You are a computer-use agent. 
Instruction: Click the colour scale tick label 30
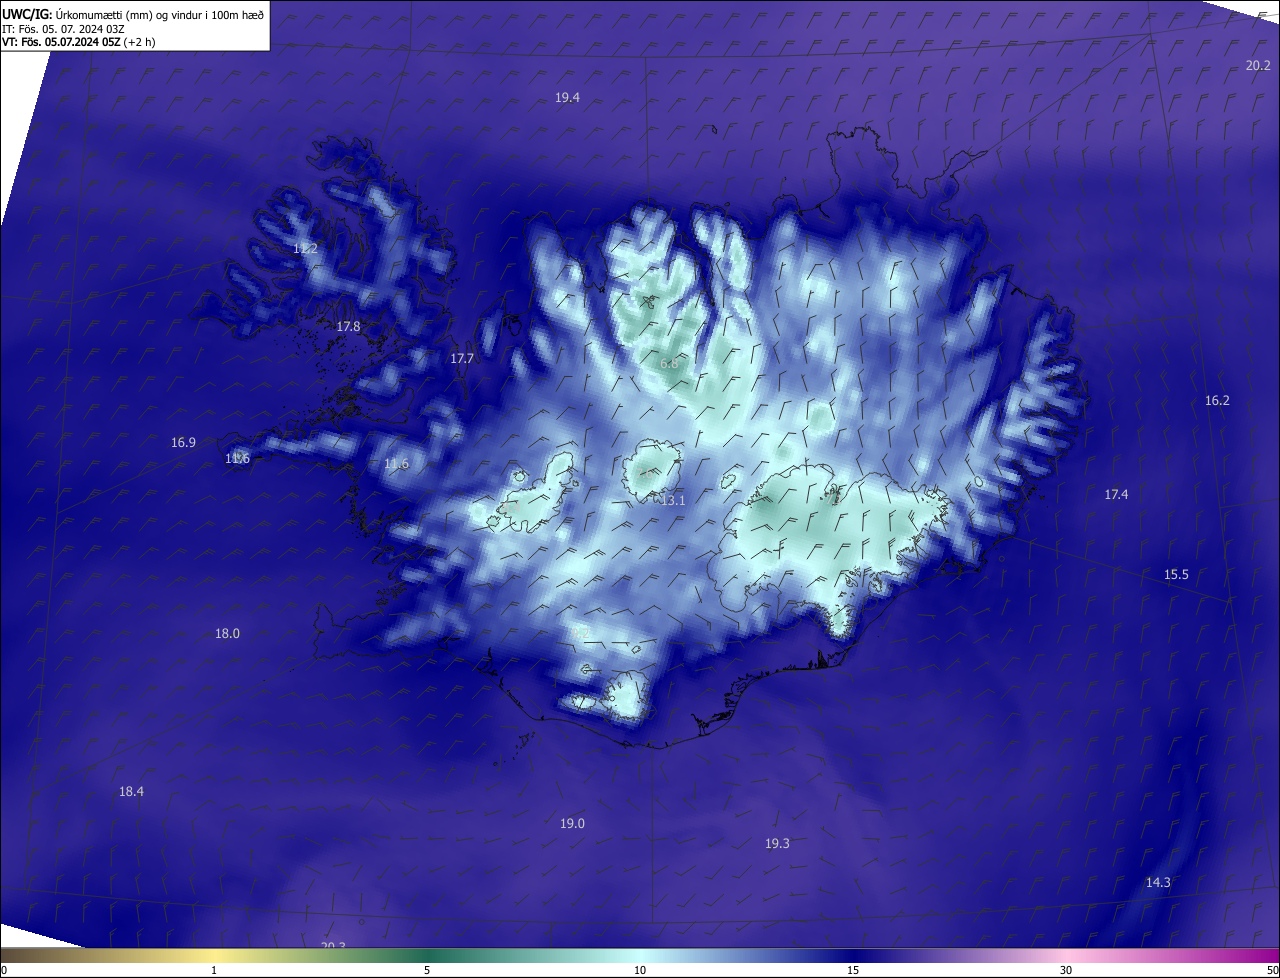point(1066,970)
